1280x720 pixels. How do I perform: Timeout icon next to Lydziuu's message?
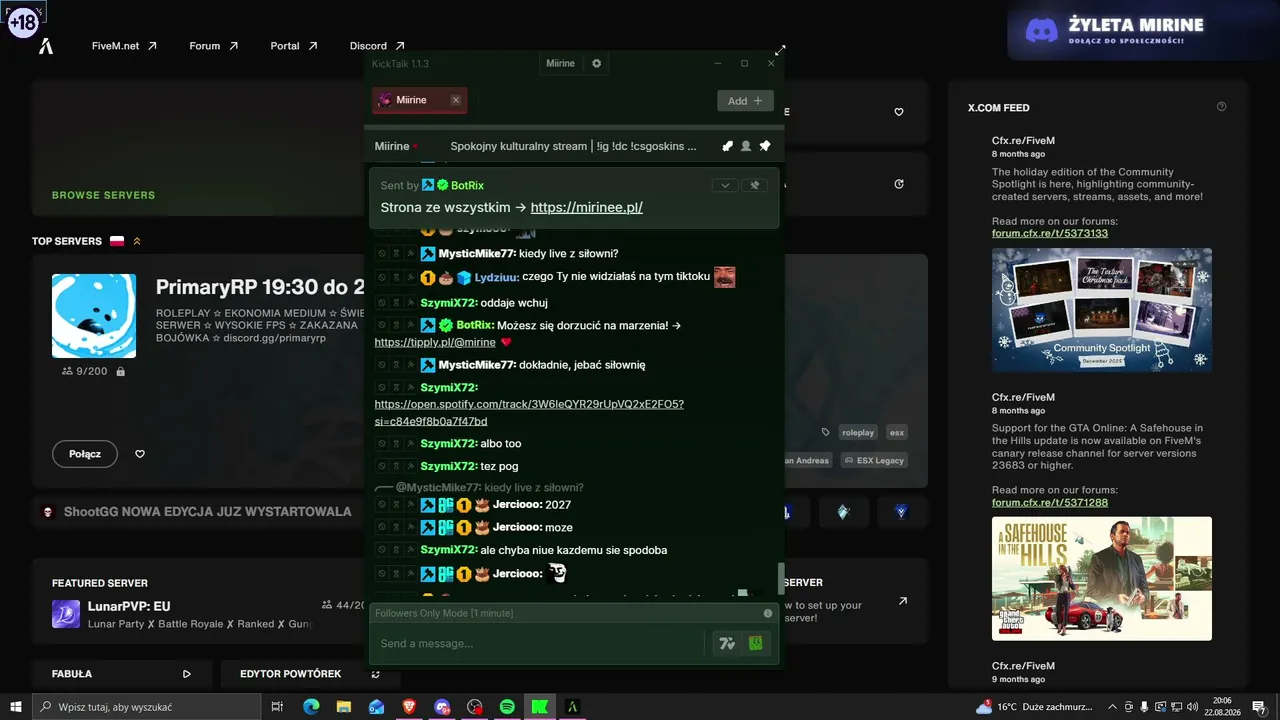point(396,278)
